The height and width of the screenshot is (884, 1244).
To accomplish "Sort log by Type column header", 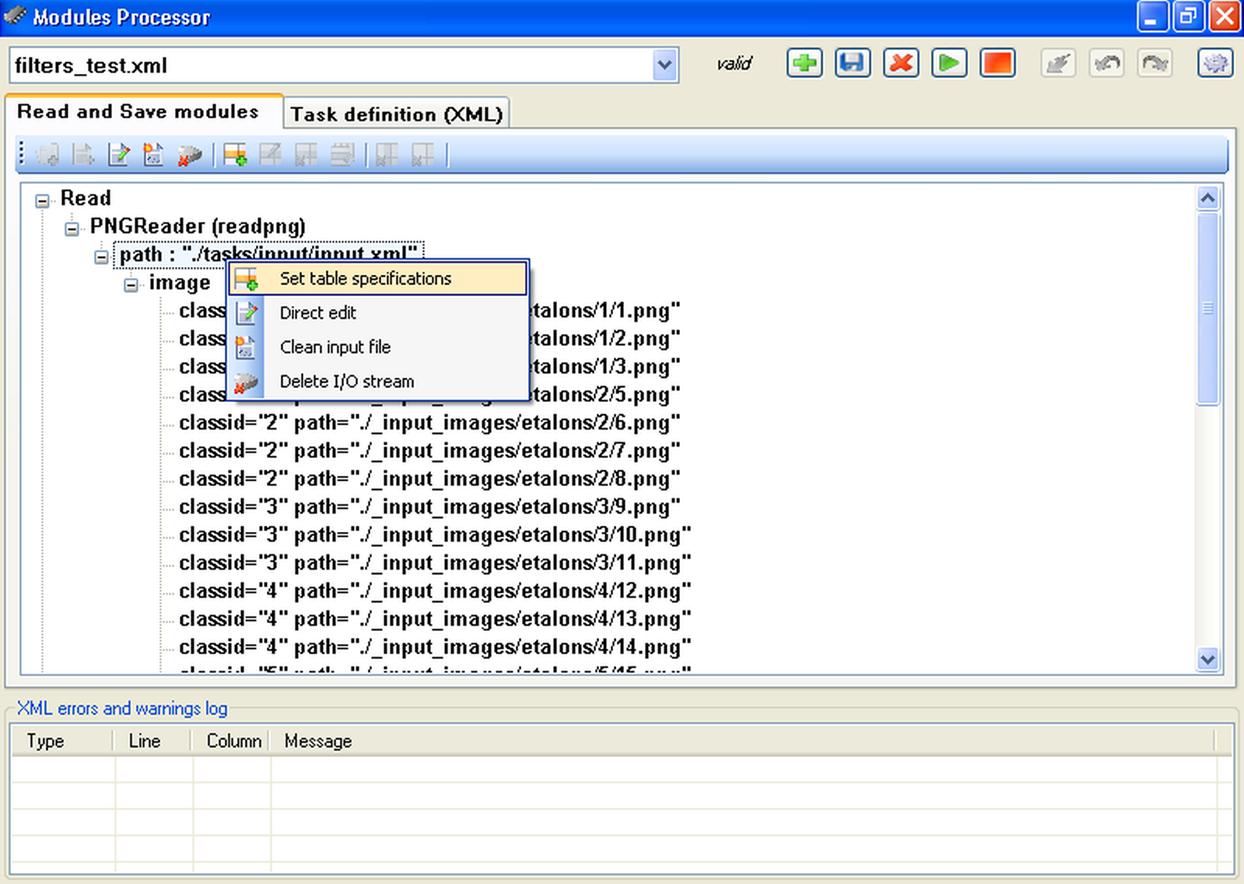I will click(x=62, y=741).
